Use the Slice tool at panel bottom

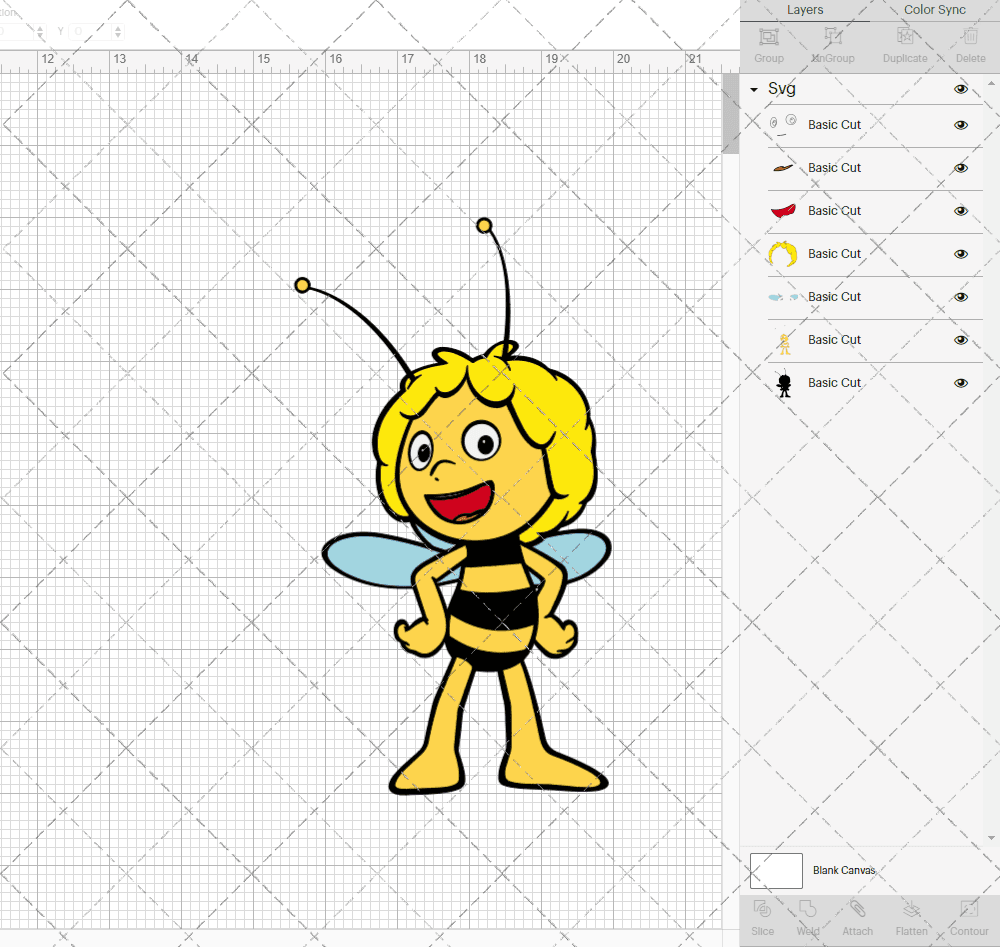pyautogui.click(x=762, y=909)
